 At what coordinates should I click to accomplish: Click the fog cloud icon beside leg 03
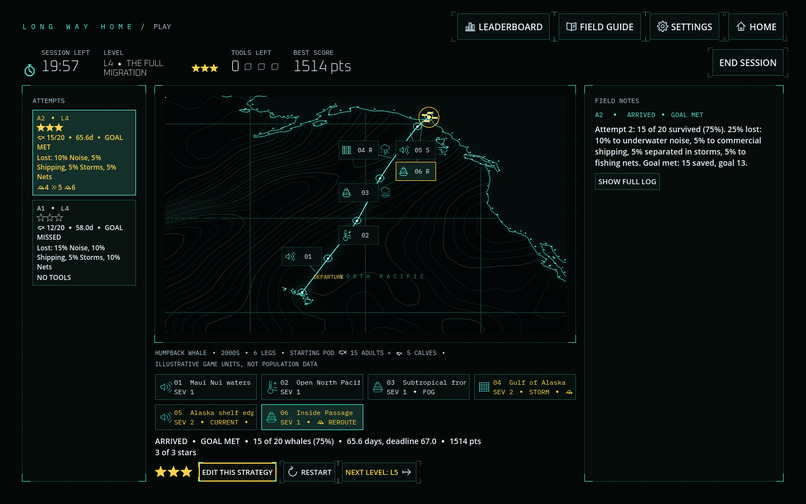tap(385, 192)
